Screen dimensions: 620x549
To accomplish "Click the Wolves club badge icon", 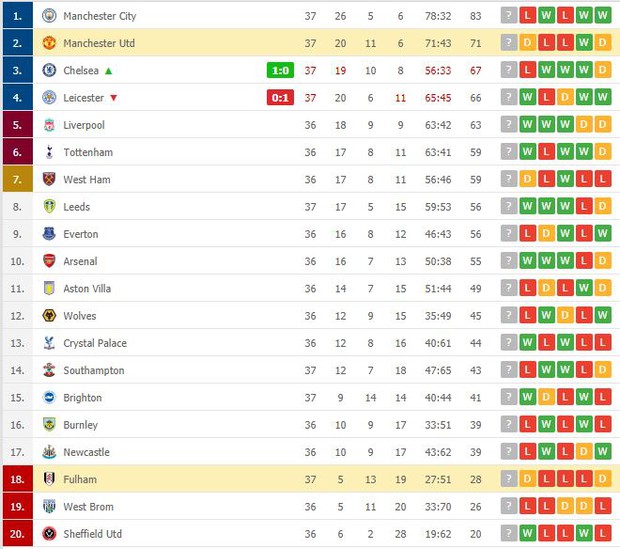I will pyautogui.click(x=49, y=316).
